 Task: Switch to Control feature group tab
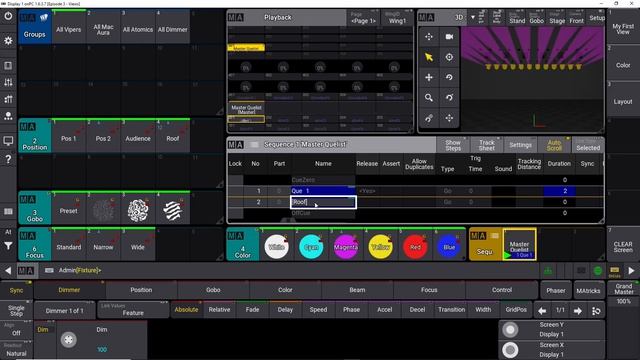point(502,290)
